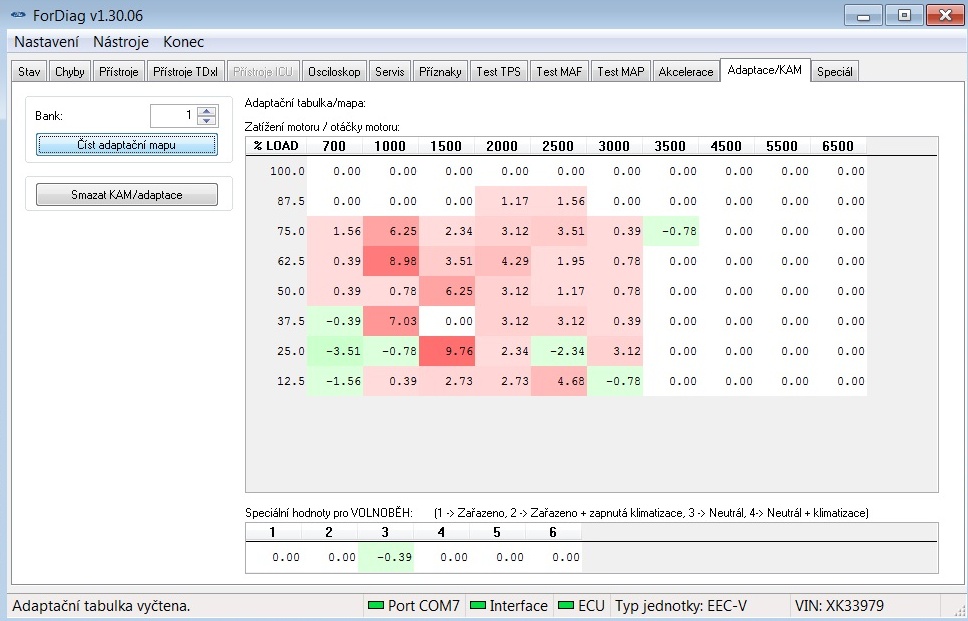Open the Test MAF tab
The image size is (968, 621).
click(559, 72)
